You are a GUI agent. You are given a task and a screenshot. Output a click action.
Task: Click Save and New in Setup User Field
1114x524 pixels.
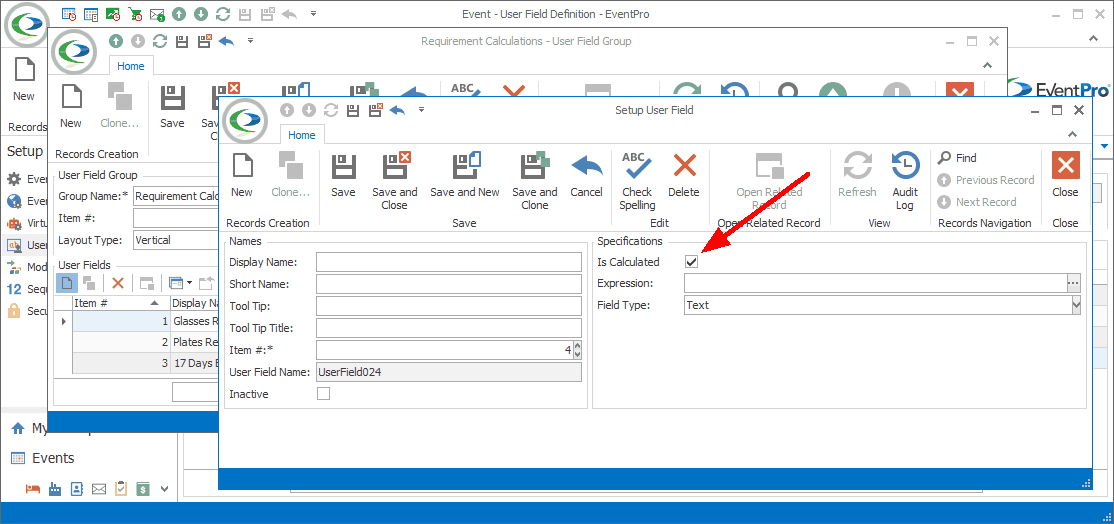point(465,177)
